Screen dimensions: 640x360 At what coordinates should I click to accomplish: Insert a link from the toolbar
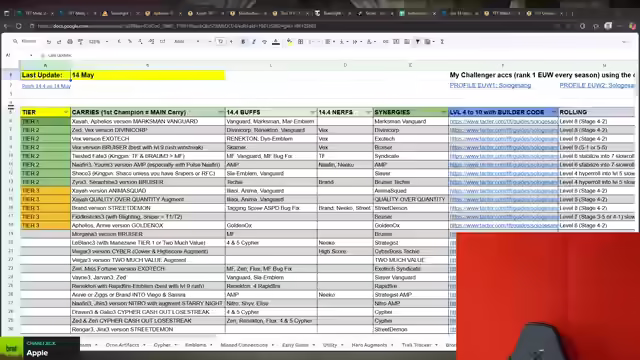click(x=385, y=42)
